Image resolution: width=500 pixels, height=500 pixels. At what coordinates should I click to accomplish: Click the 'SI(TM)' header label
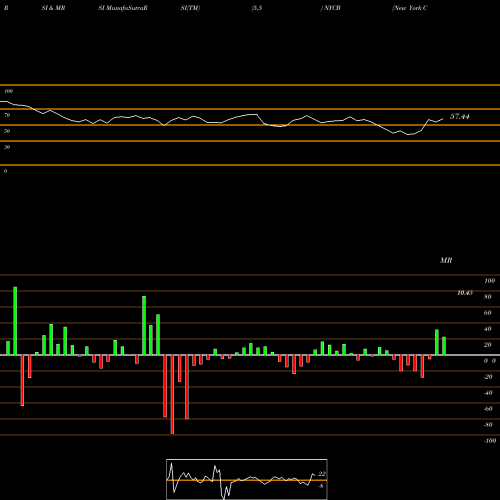pos(190,8)
